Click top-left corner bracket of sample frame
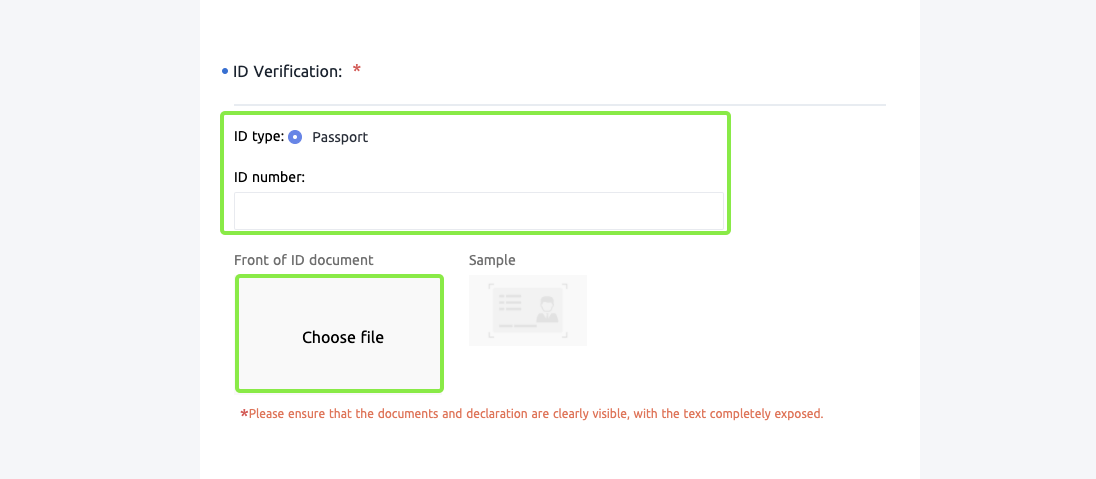Viewport: 1096px width, 479px height. tap(492, 286)
